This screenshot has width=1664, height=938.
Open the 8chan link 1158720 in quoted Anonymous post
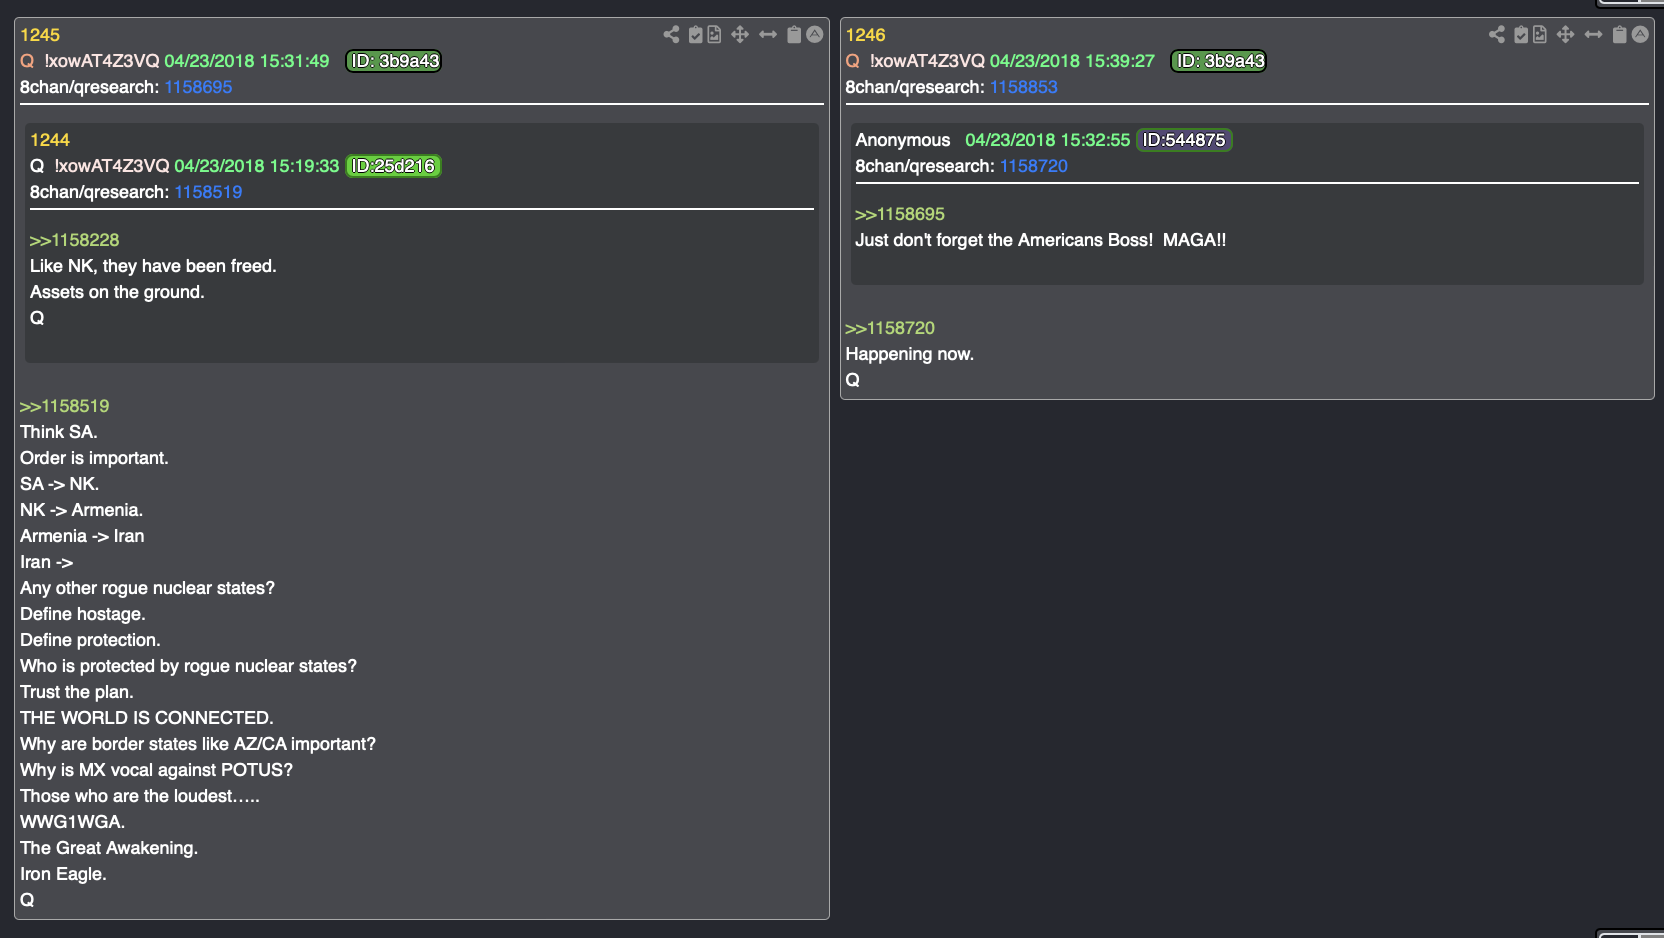[x=1034, y=166]
